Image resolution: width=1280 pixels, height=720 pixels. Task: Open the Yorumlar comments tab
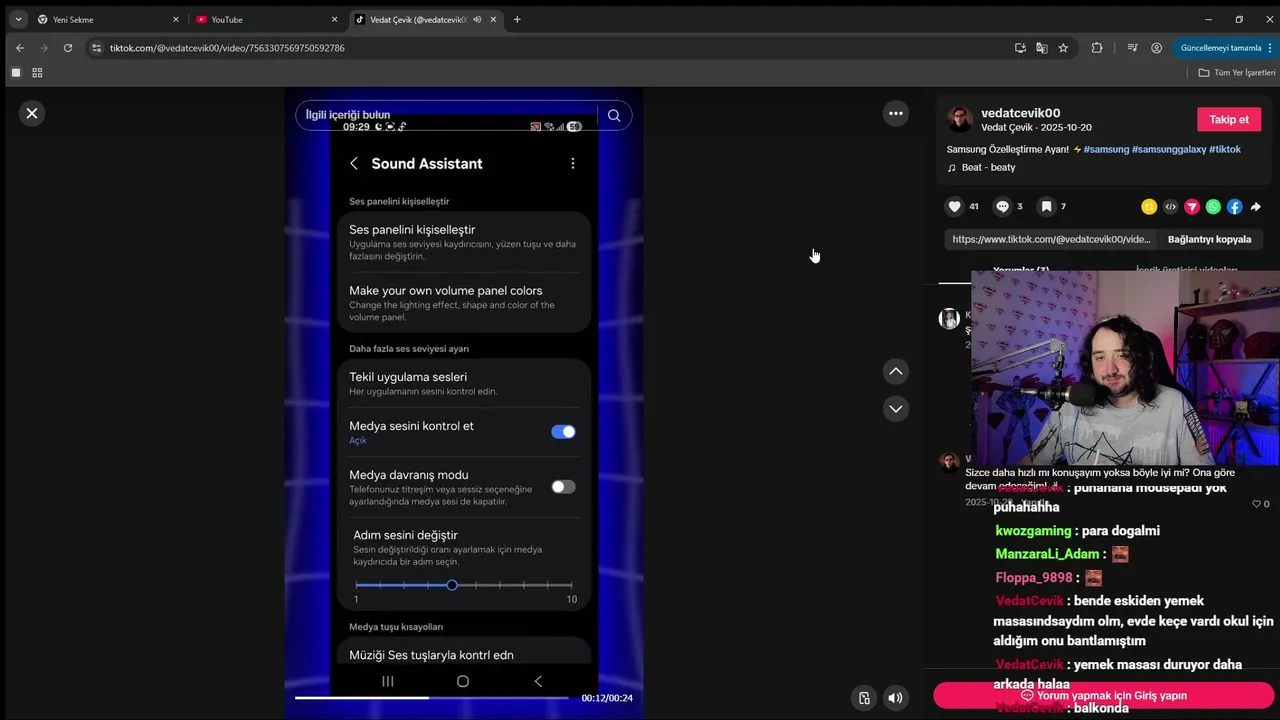(x=1021, y=271)
